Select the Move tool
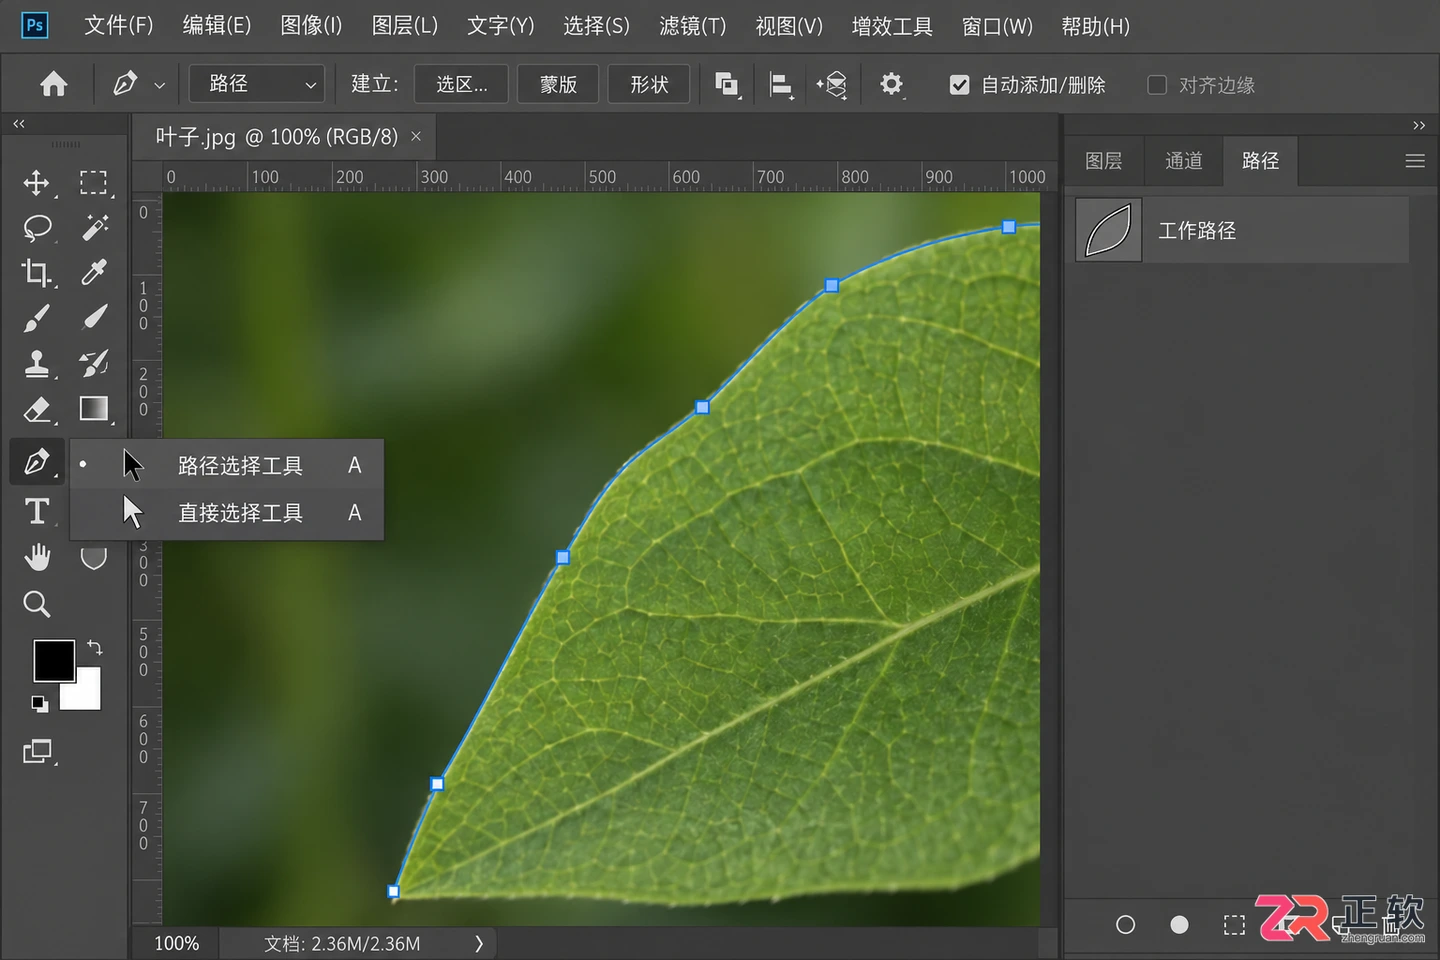This screenshot has width=1440, height=960. coord(37,182)
